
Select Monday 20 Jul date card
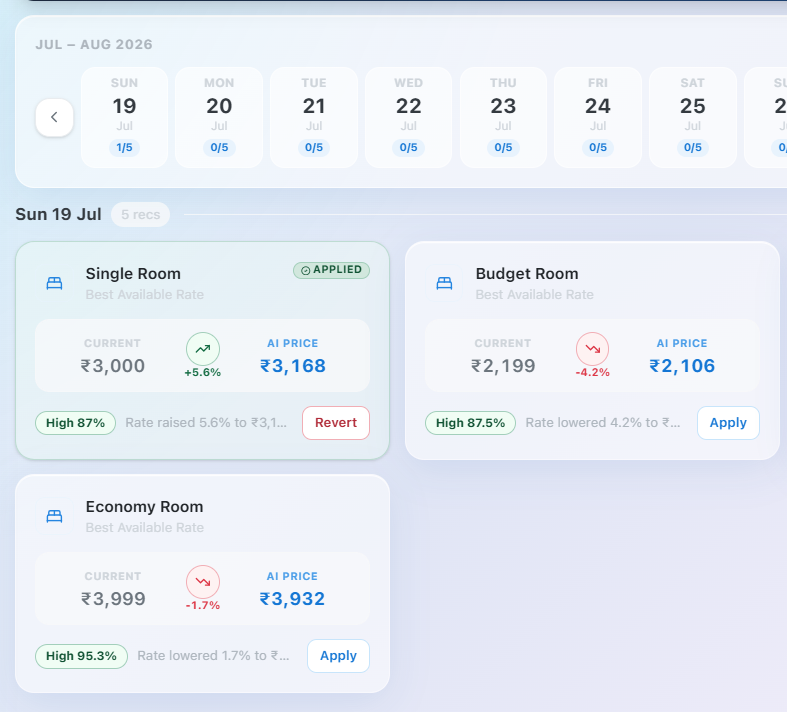[219, 117]
